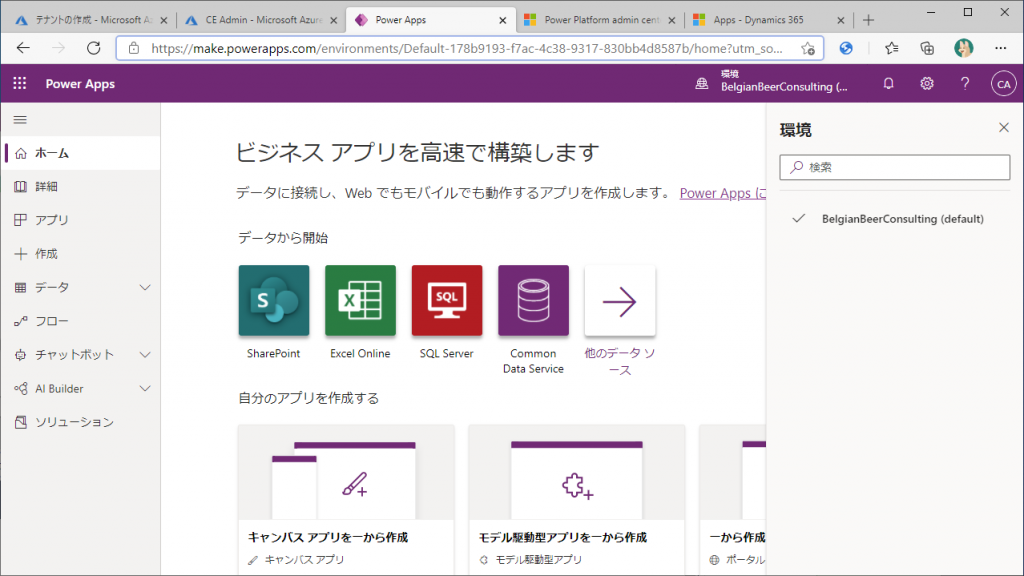1024x576 pixels.
Task: Open a new browser tab
Action: [868, 20]
